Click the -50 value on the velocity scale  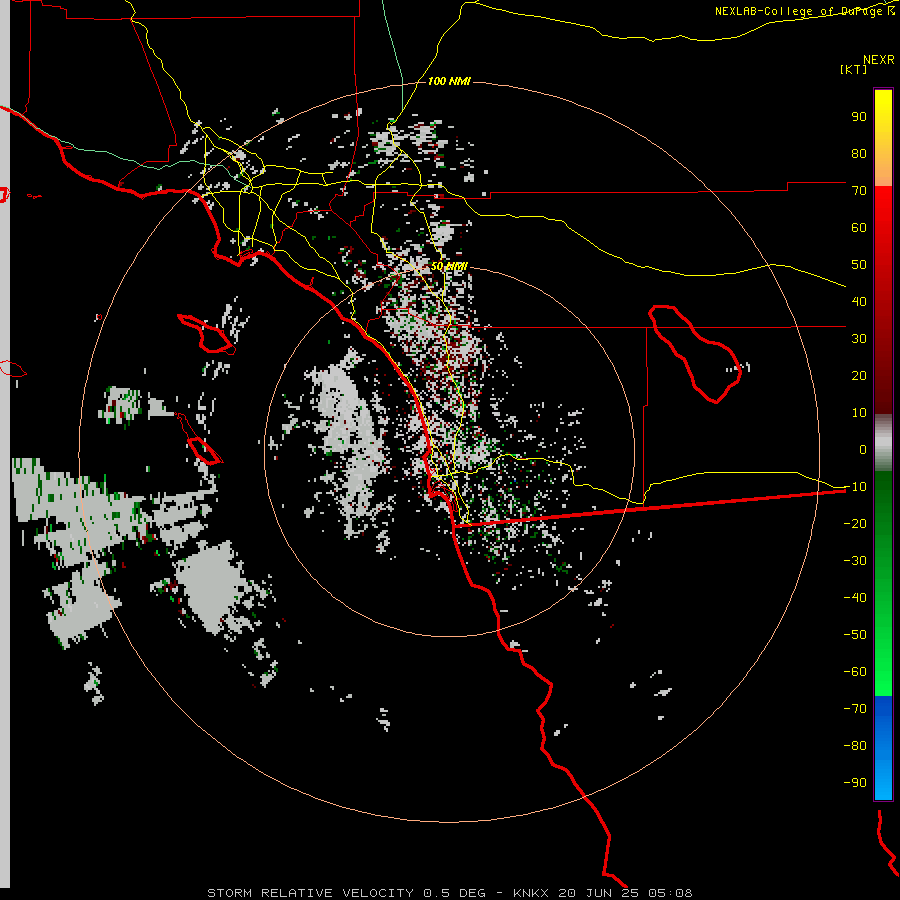tap(855, 635)
